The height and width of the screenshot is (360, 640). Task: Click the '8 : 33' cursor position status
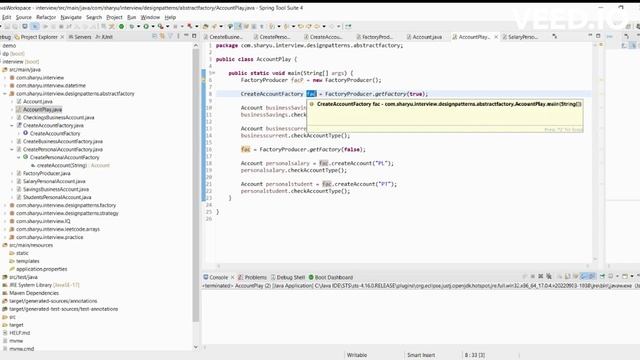point(475,355)
